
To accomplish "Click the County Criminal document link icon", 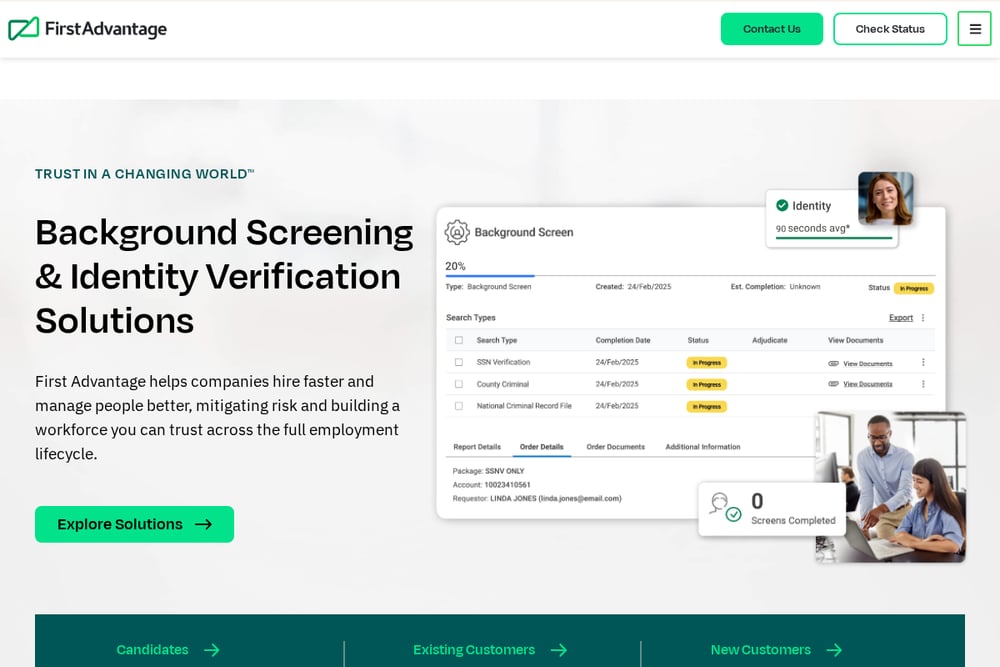I will coord(833,384).
